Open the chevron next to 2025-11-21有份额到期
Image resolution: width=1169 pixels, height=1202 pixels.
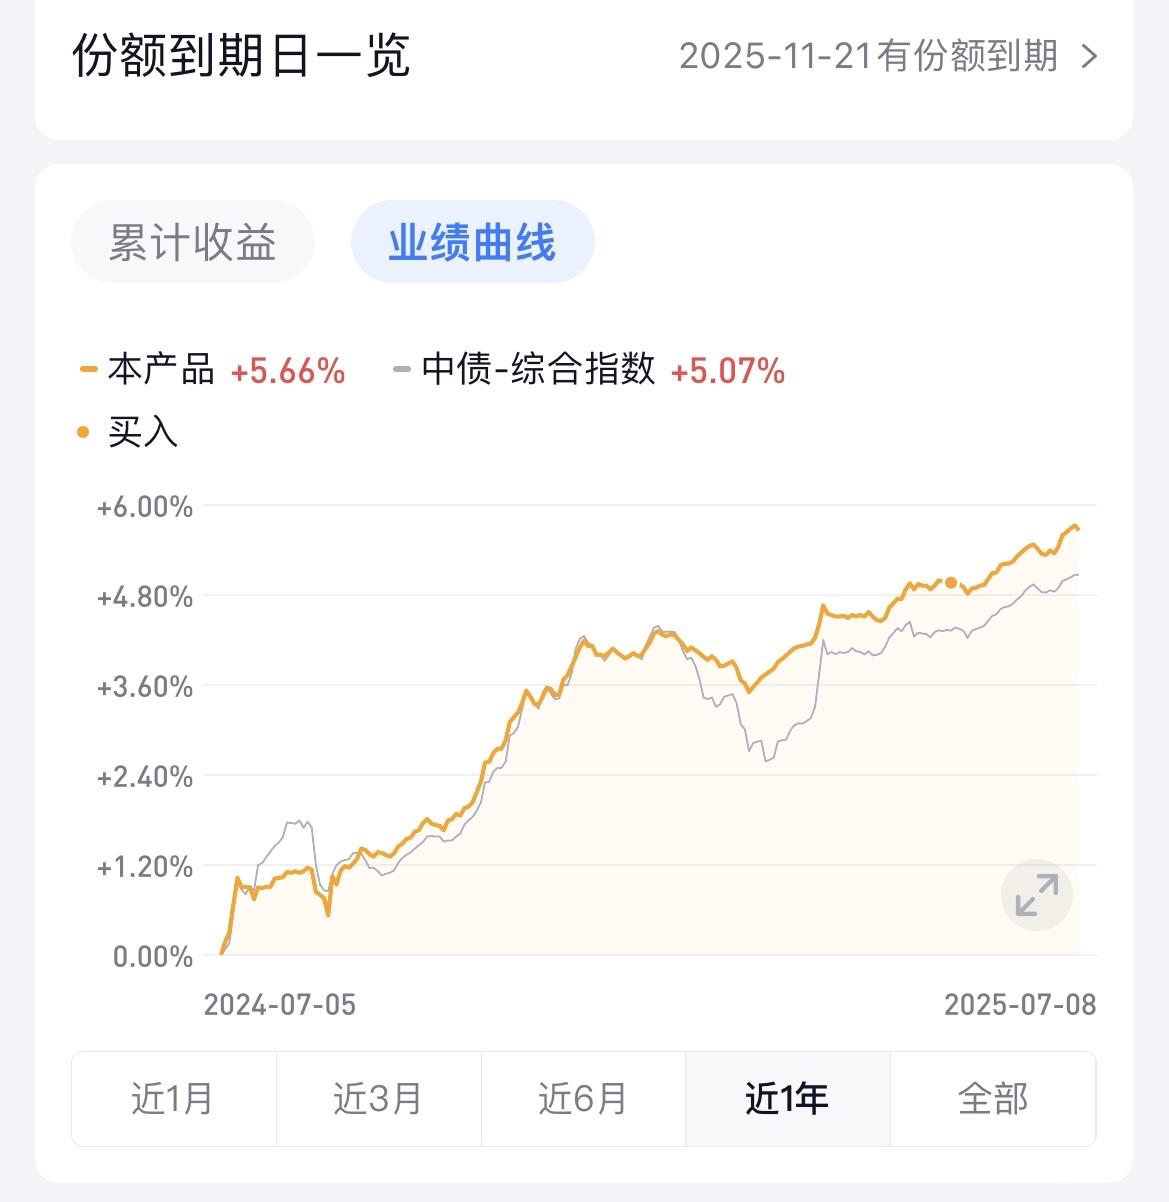[x=1090, y=57]
